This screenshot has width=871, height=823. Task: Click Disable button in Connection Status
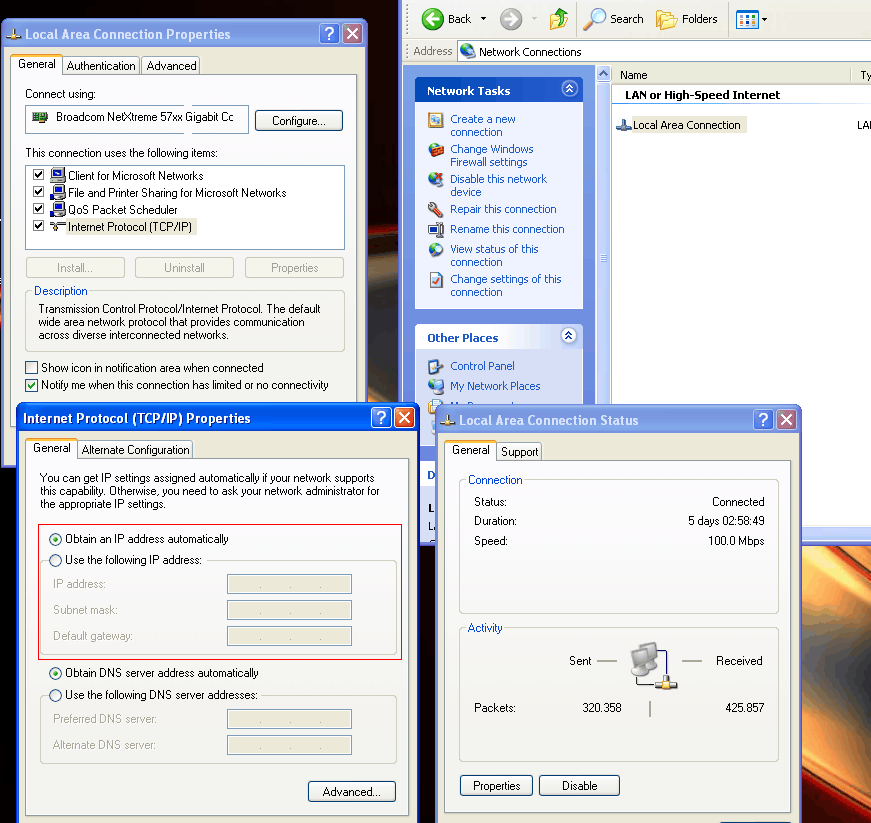[579, 786]
